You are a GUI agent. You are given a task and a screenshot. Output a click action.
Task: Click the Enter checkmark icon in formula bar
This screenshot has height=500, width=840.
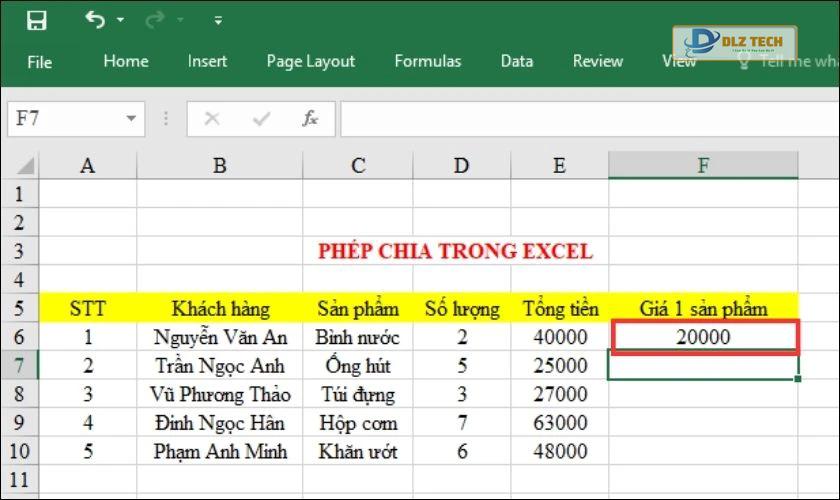pyautogui.click(x=261, y=118)
